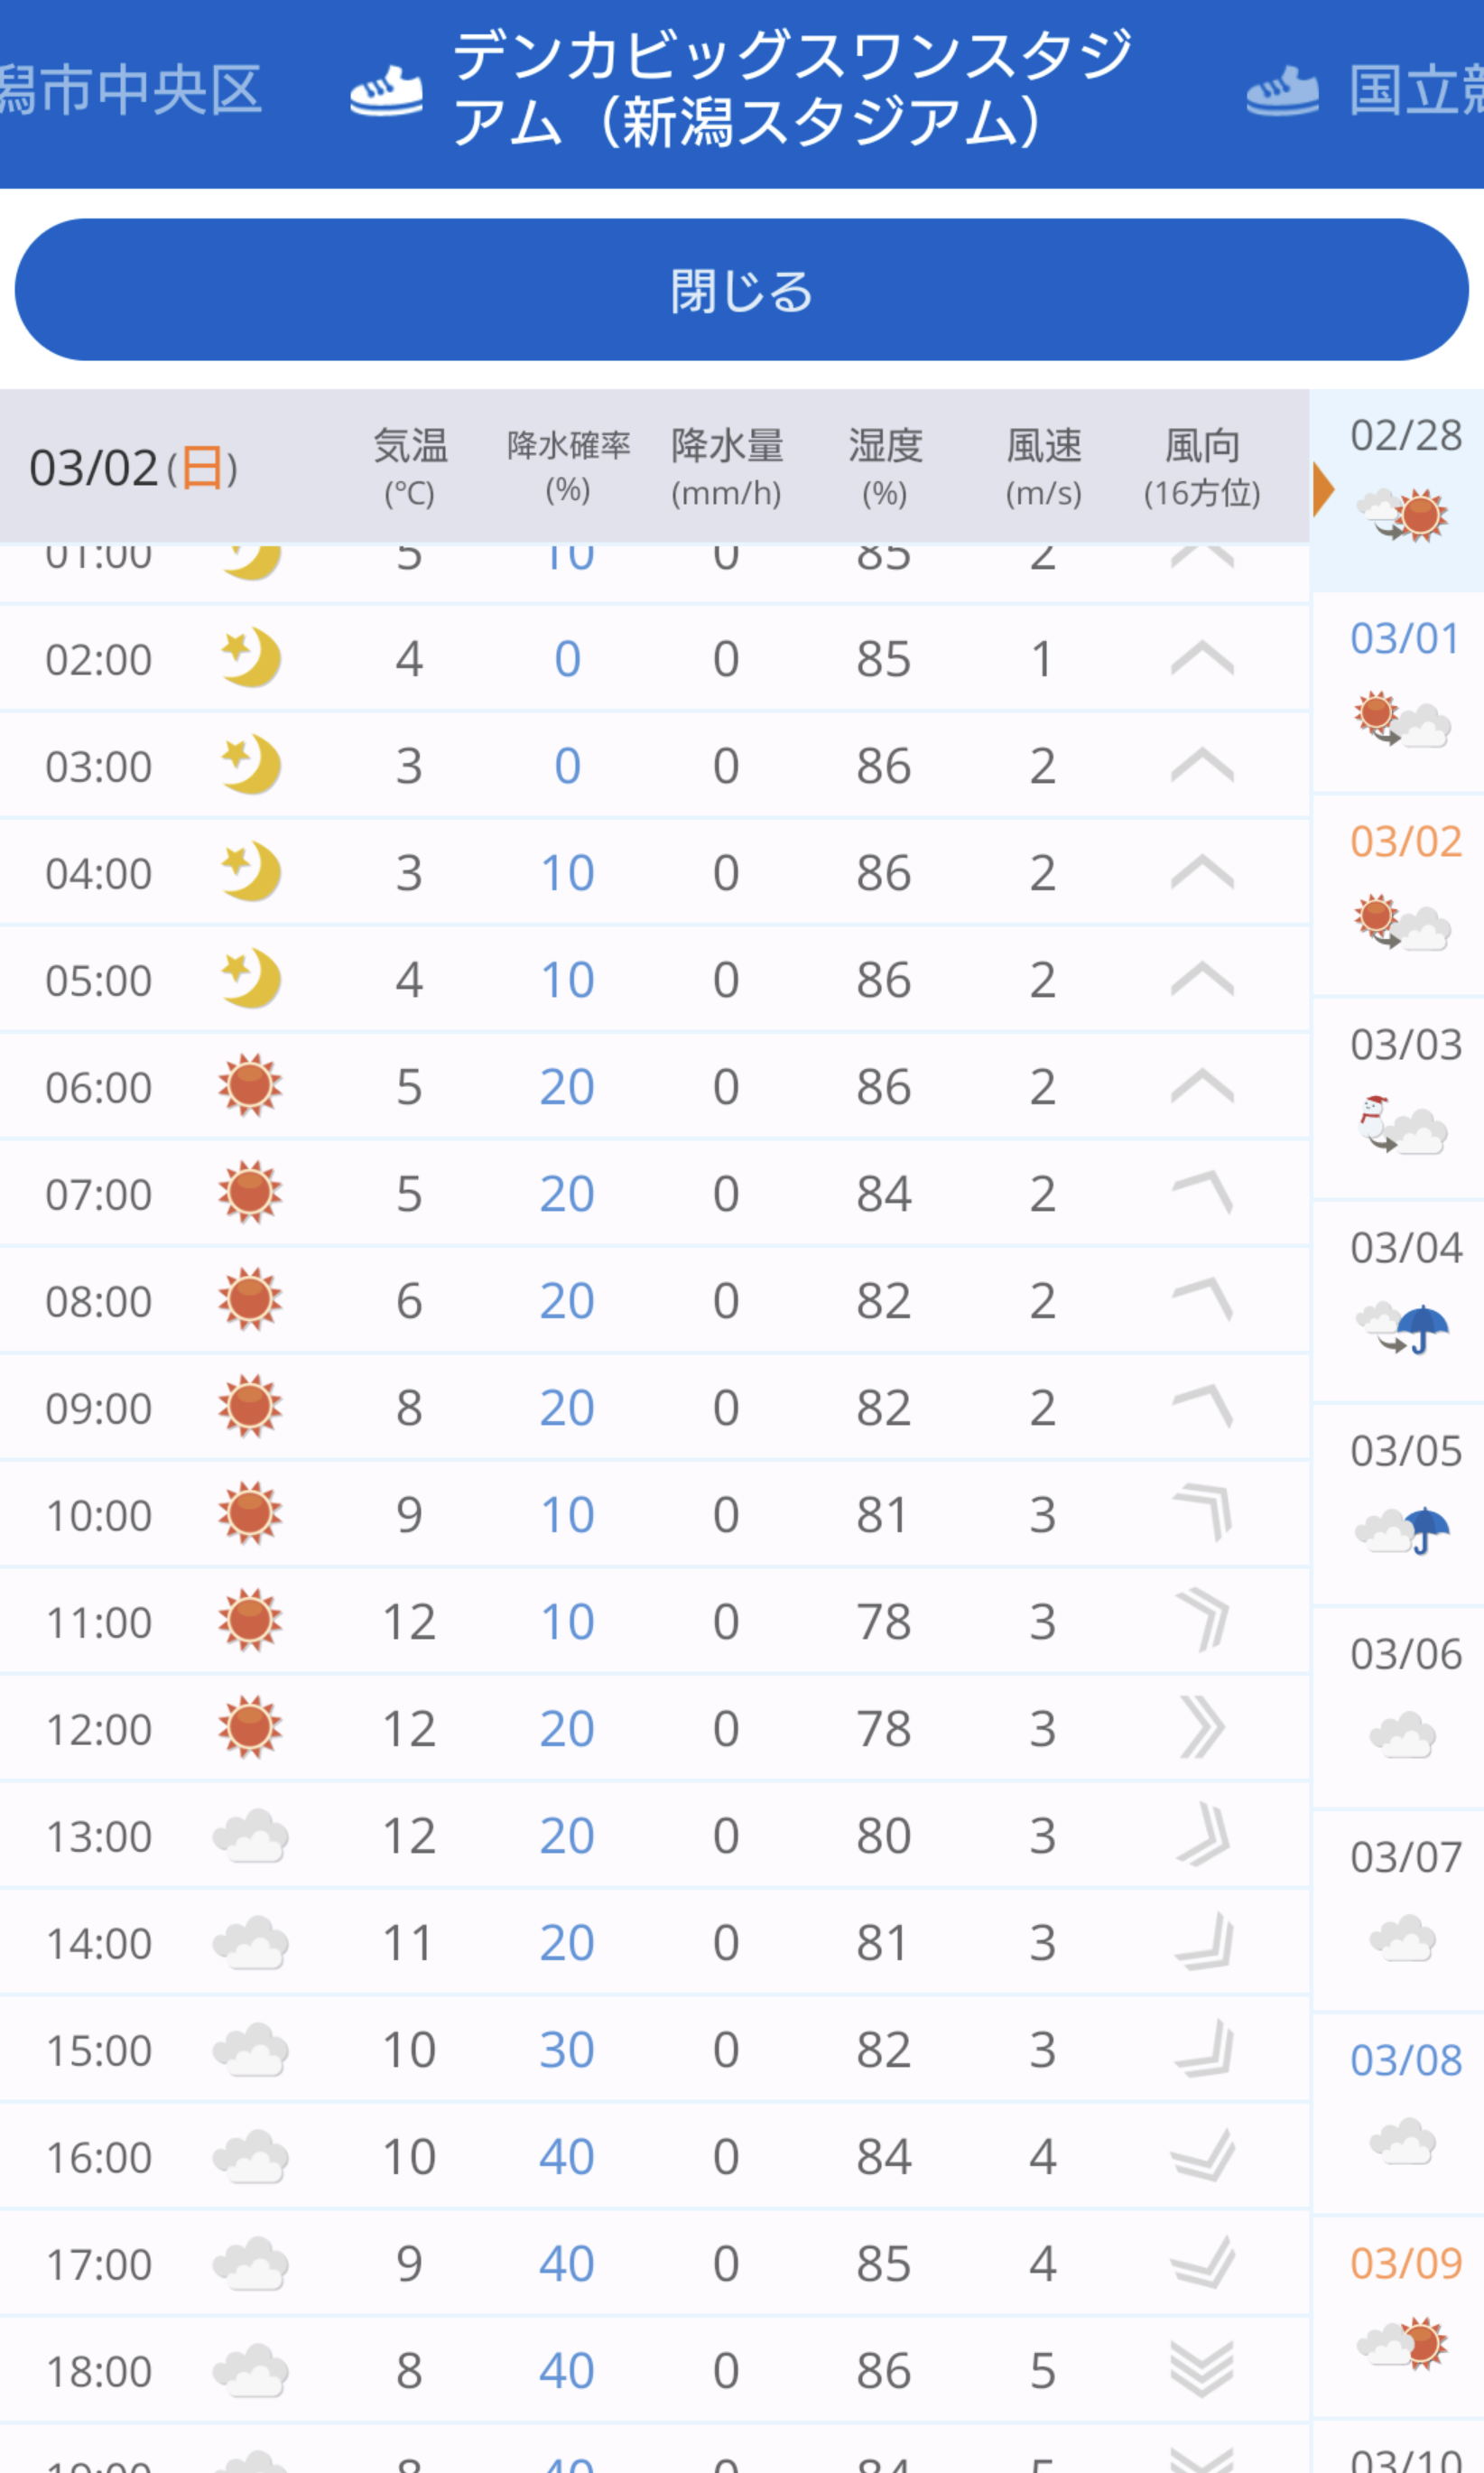Viewport: 1484px width, 2473px height.
Task: Tap the 30 rain probability at 15:00
Action: [567, 2049]
